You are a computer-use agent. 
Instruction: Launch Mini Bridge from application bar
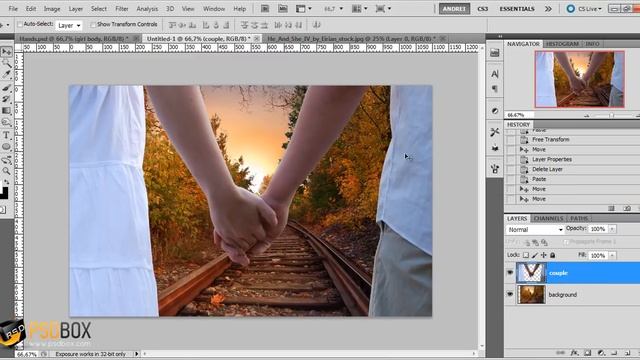click(x=282, y=9)
